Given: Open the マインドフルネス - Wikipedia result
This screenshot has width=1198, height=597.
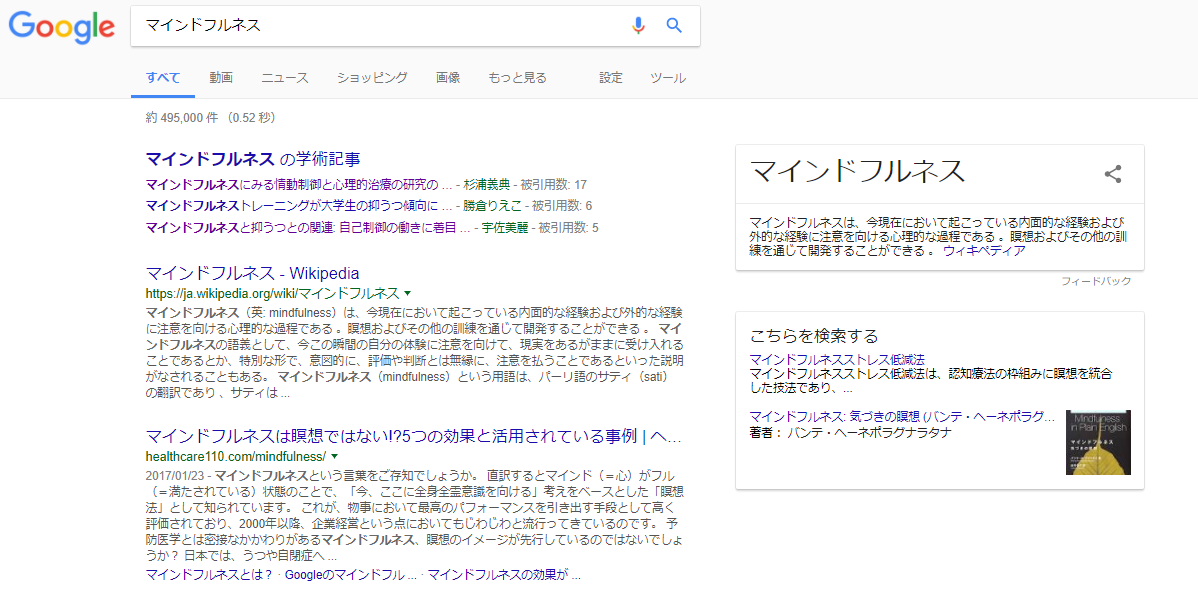Looking at the screenshot, I should 252,273.
